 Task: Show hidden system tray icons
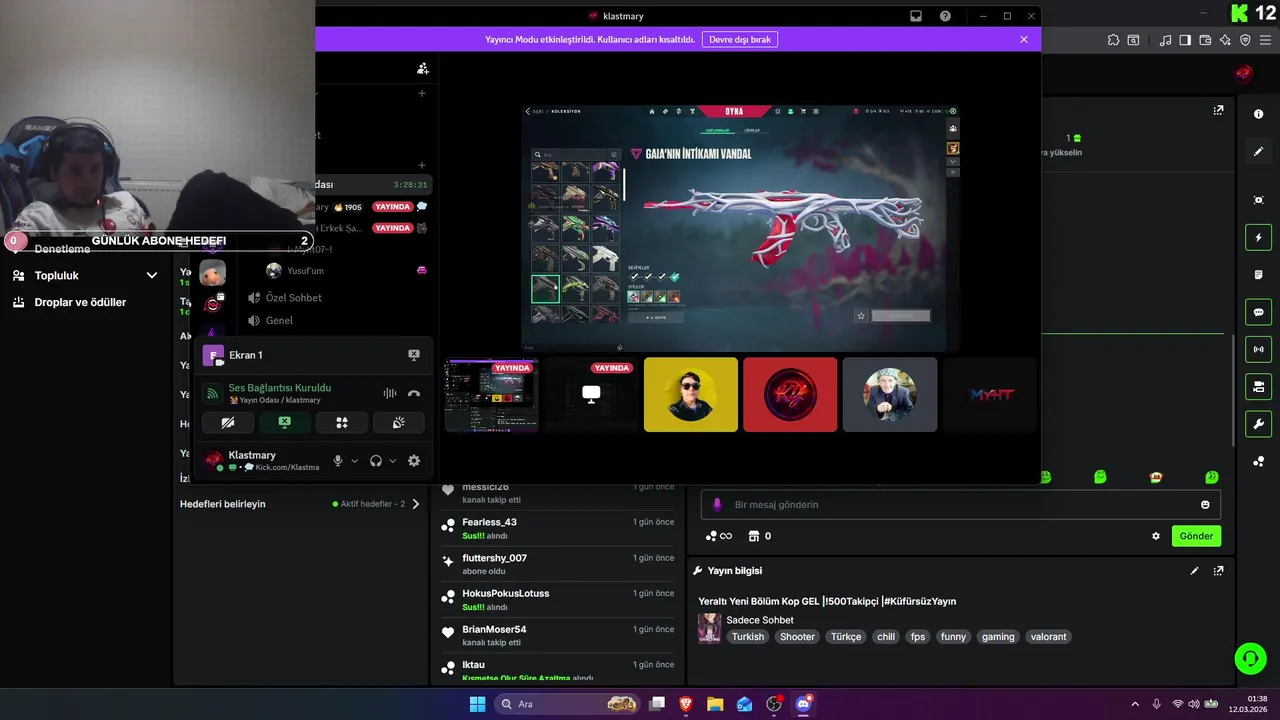coord(1134,704)
